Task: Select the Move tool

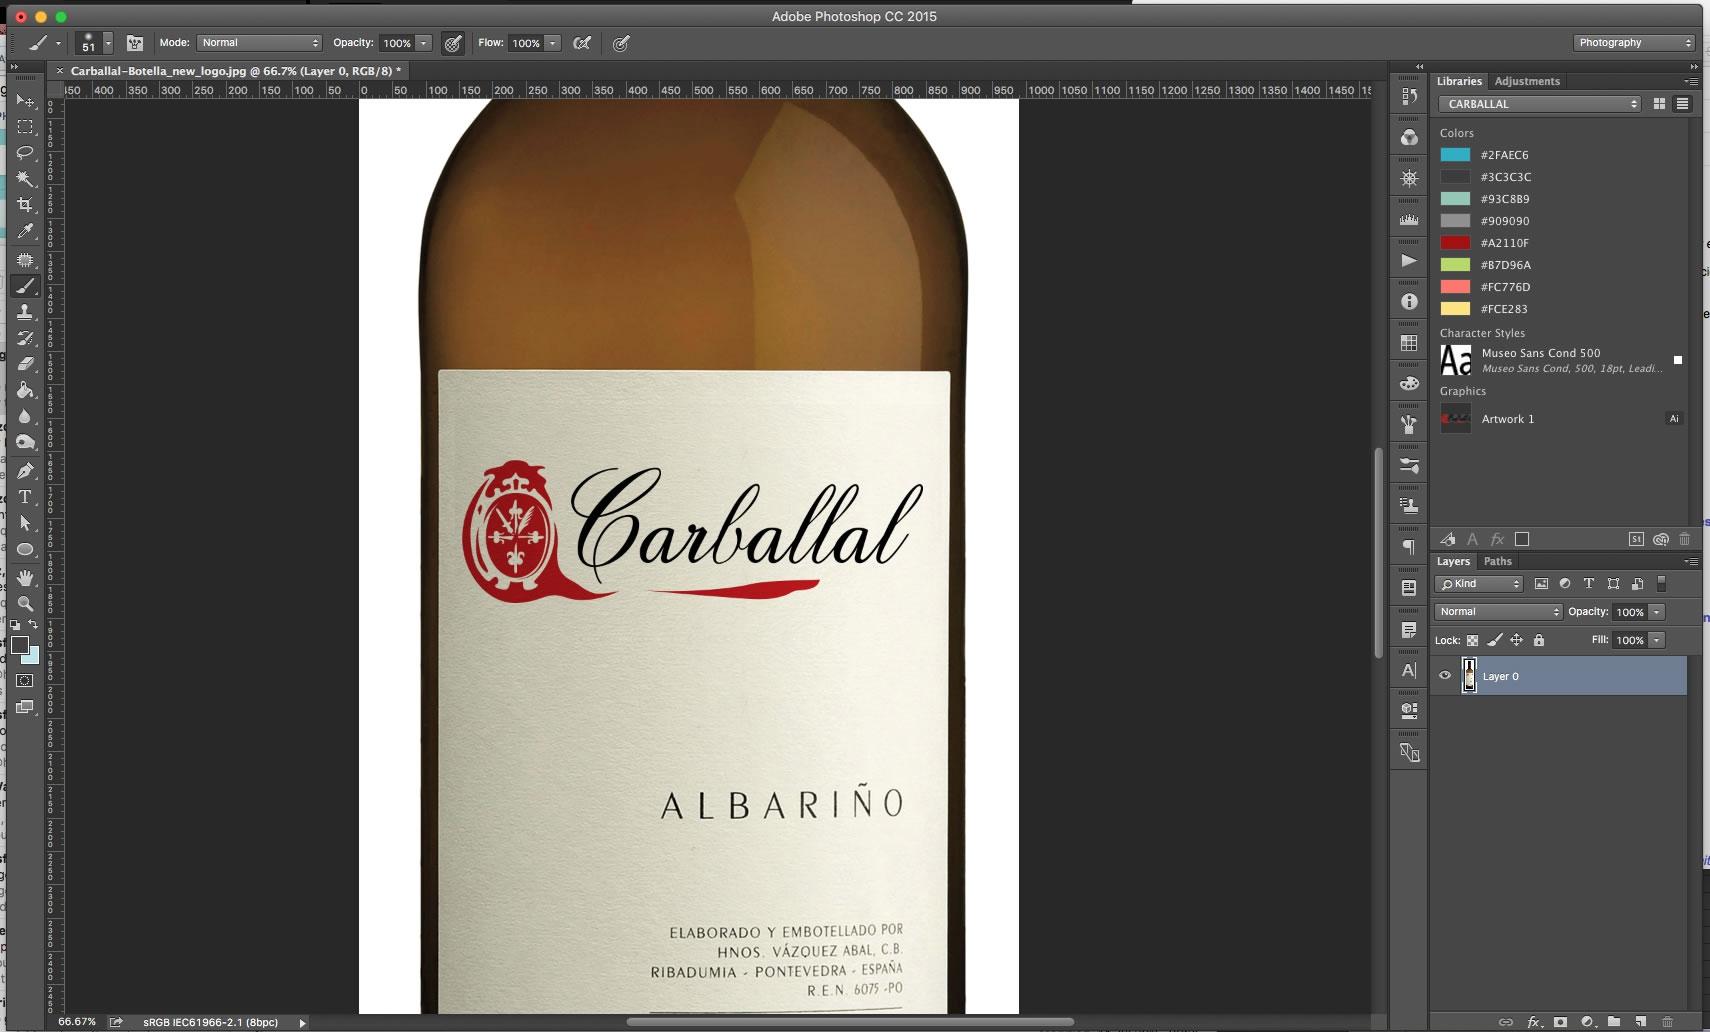Action: 25,101
